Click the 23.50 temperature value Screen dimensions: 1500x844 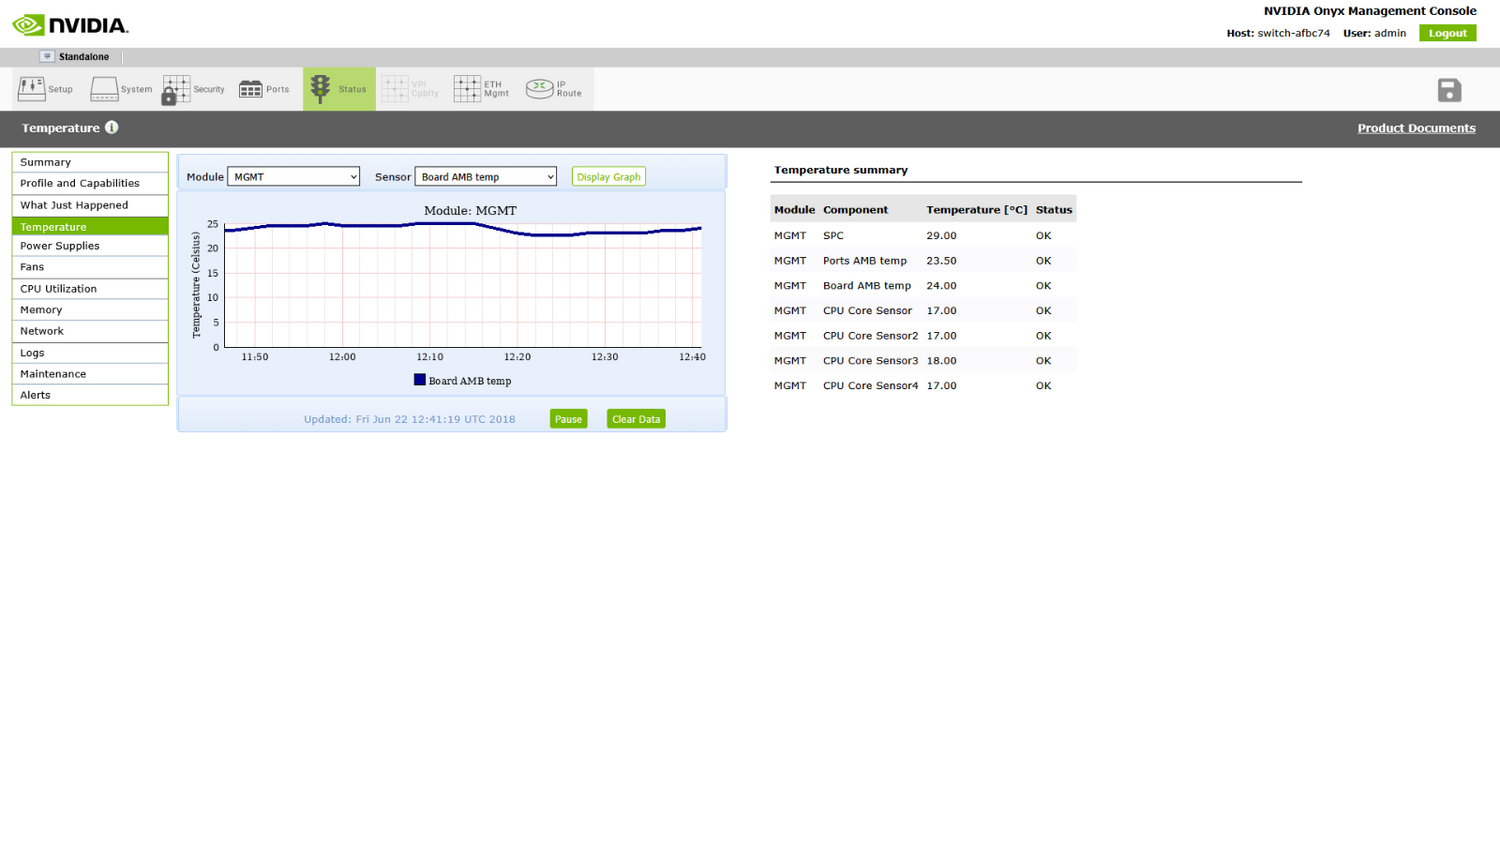pos(941,261)
